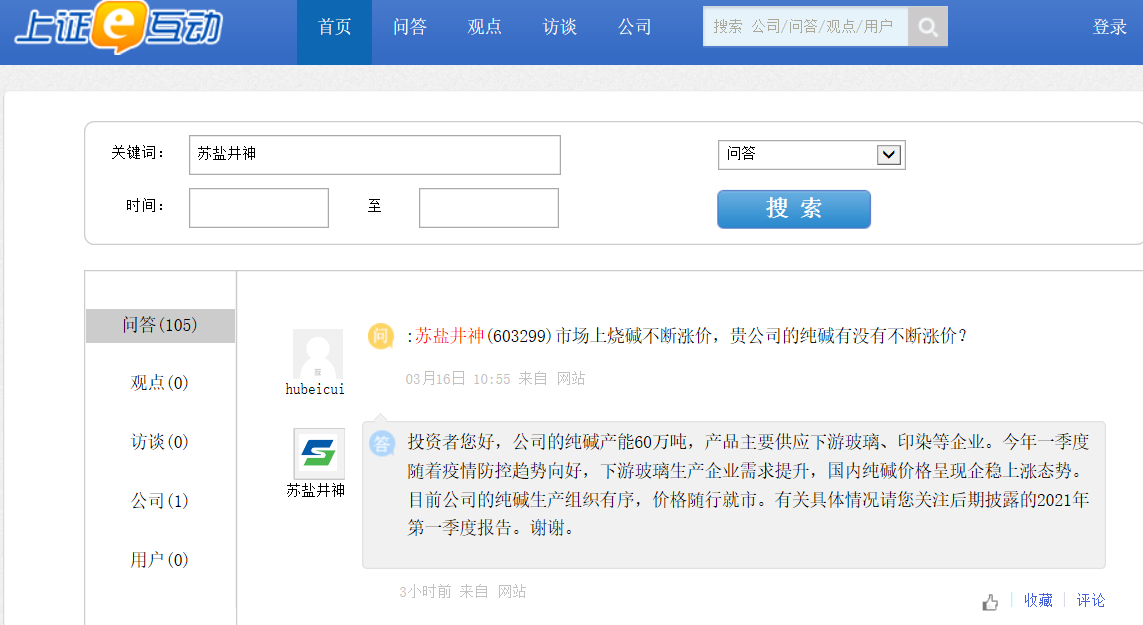This screenshot has width=1143, height=625.
Task: Click the orange 问 question badge icon
Action: tap(381, 336)
